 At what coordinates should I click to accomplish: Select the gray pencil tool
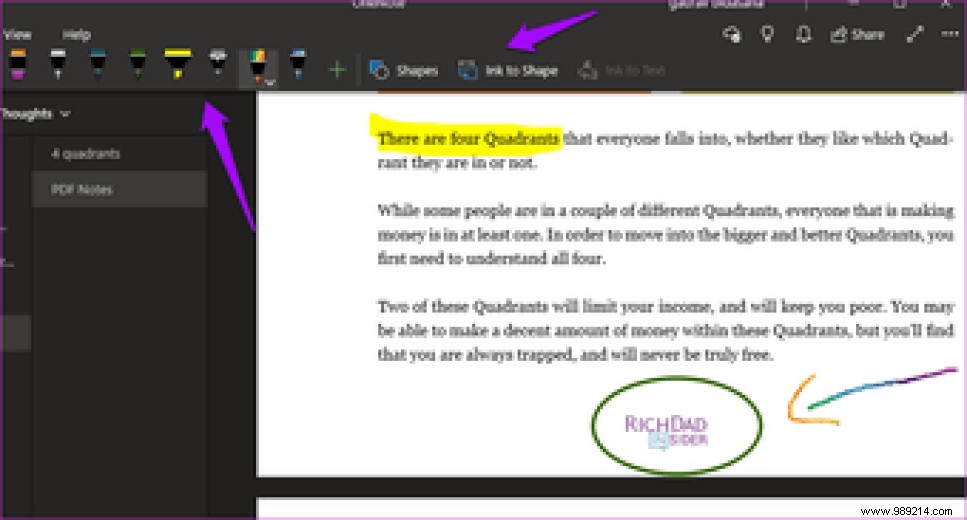pyautogui.click(x=218, y=64)
